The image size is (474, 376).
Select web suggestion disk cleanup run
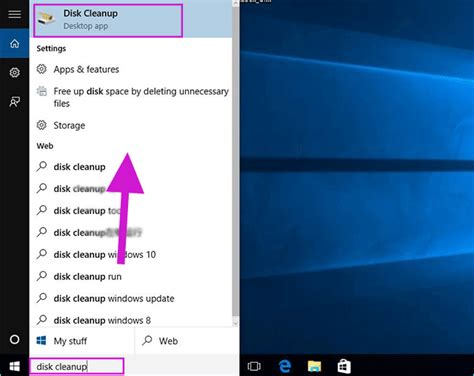click(132, 276)
